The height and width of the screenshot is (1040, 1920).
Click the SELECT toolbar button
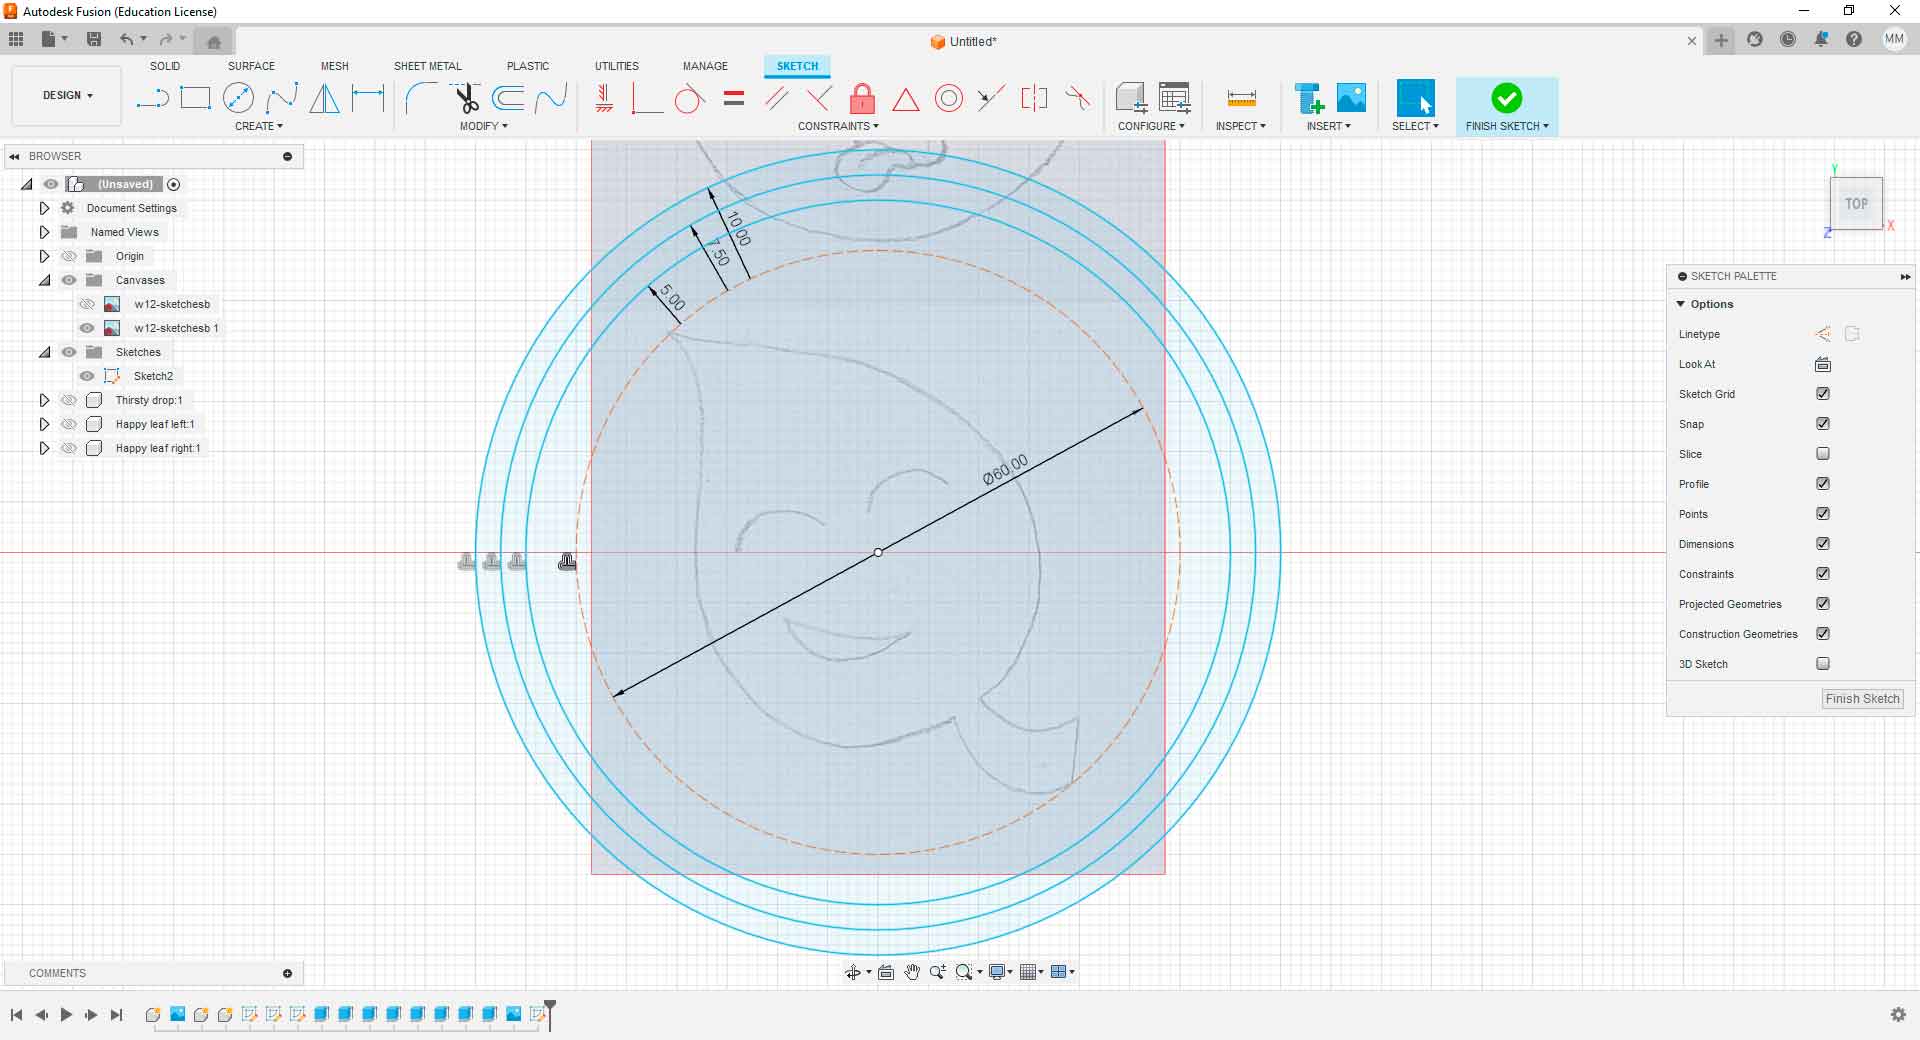point(1415,98)
